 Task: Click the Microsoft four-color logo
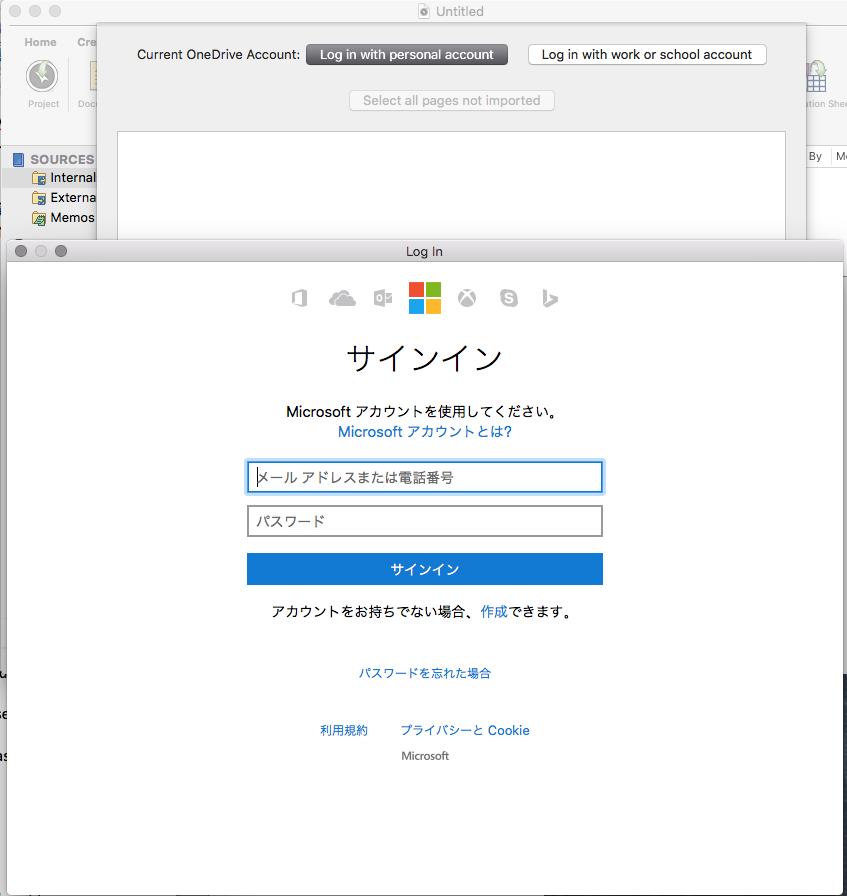click(425, 298)
